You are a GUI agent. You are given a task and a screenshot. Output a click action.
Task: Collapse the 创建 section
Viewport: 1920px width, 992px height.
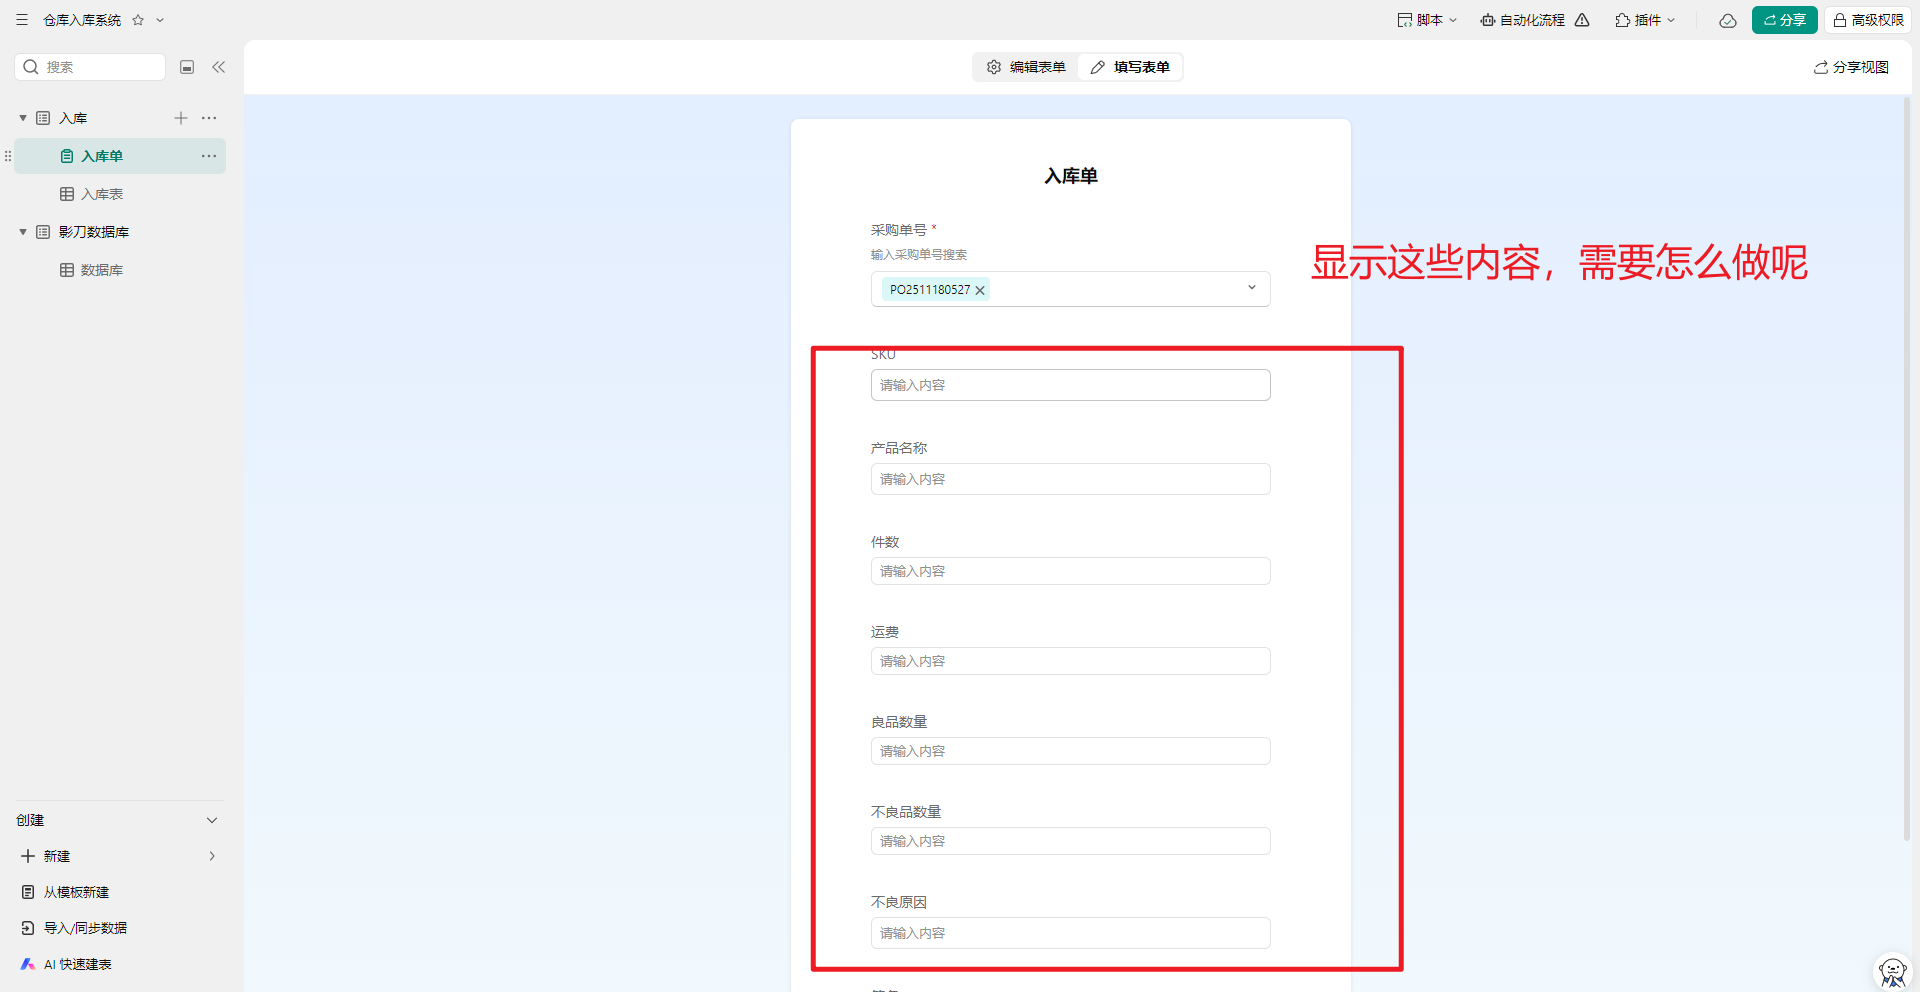pos(212,820)
